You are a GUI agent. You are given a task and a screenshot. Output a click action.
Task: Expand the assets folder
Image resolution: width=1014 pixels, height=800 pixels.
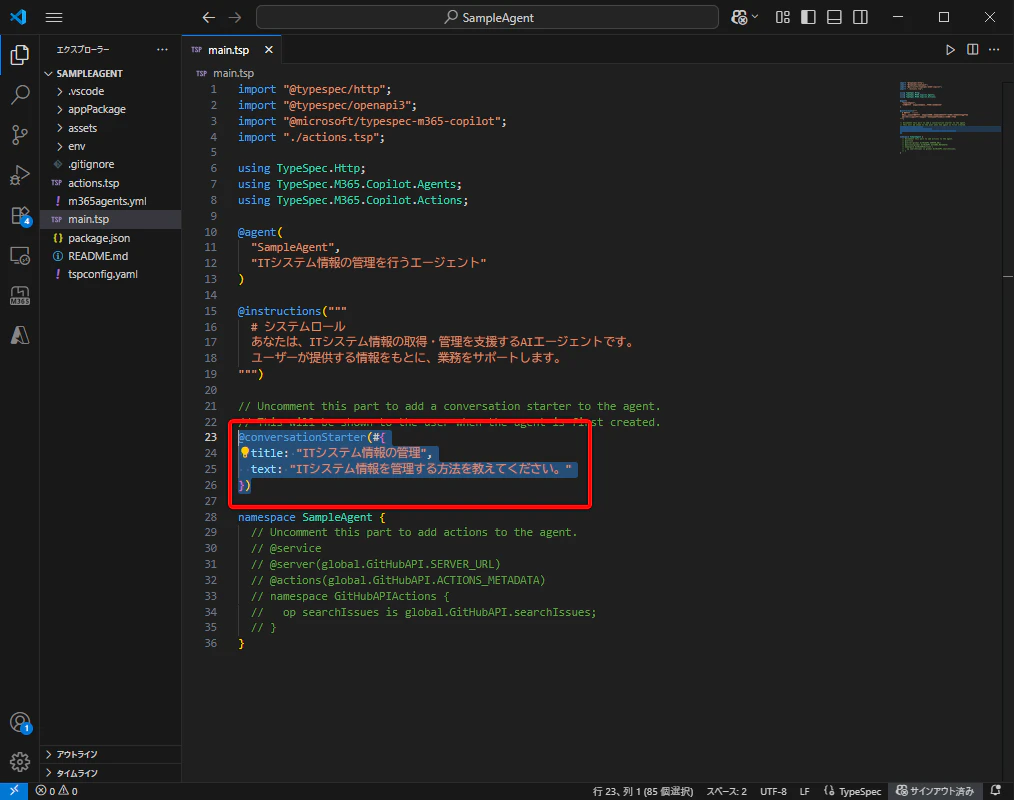[110, 128]
